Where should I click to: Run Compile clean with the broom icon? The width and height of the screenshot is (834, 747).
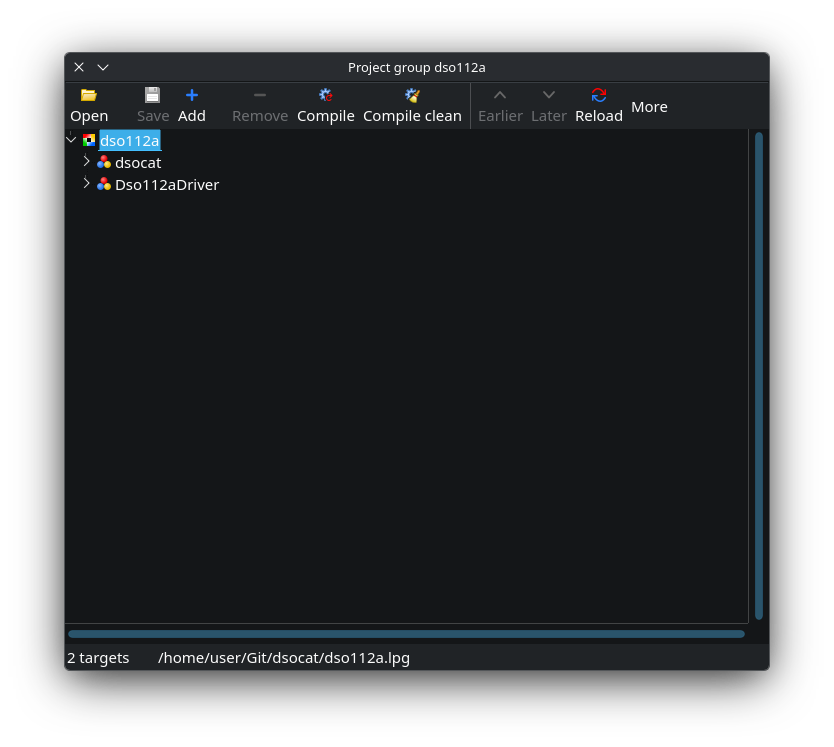point(412,105)
